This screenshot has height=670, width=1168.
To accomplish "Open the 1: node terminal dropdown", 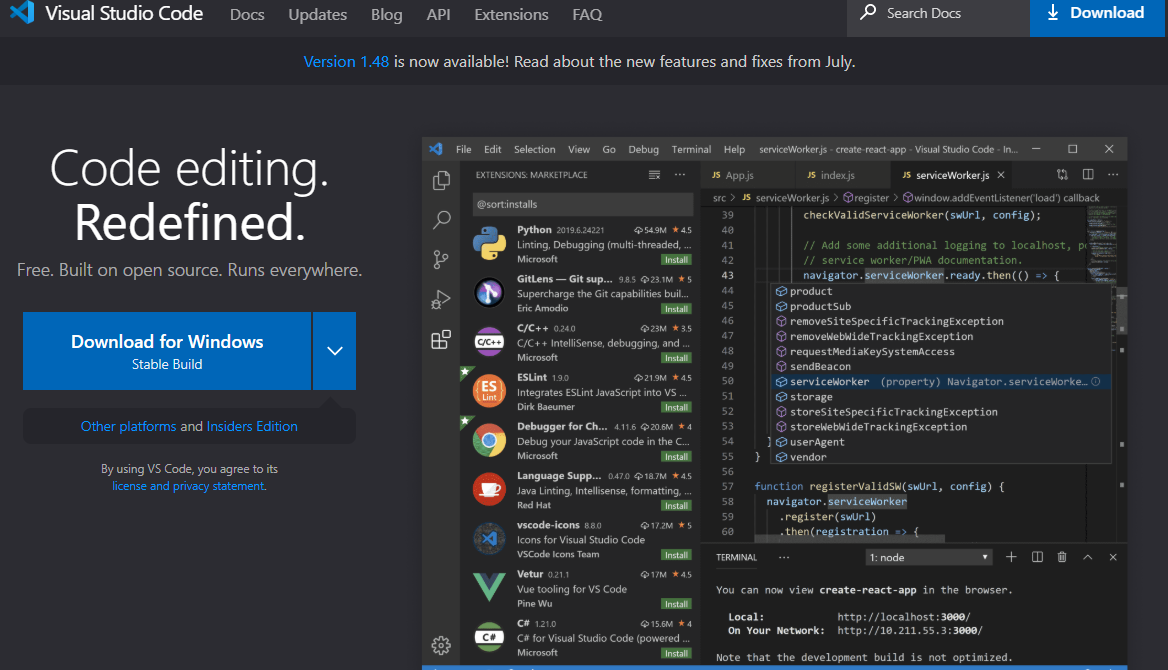I will click(929, 557).
